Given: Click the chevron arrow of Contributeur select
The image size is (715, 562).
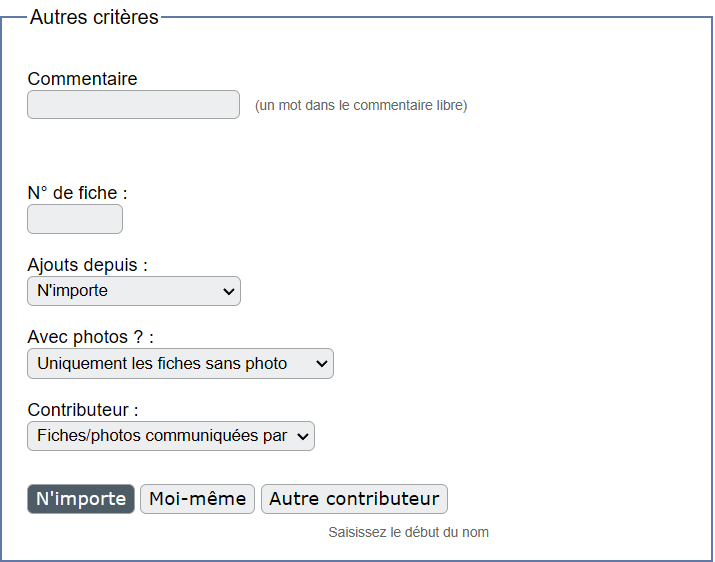Looking at the screenshot, I should tap(303, 436).
